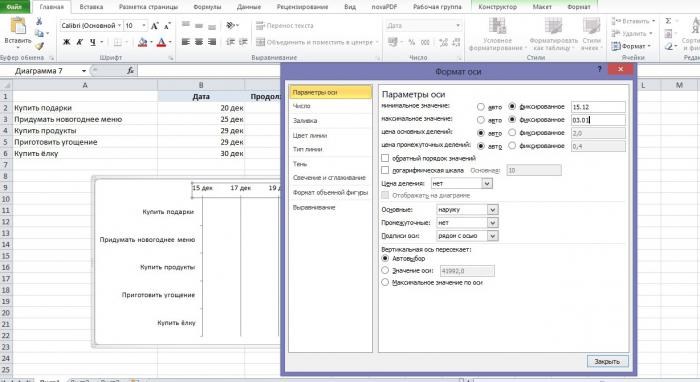Open the Тень section in dialog sidebar
This screenshot has width=700, height=382.
[330, 164]
